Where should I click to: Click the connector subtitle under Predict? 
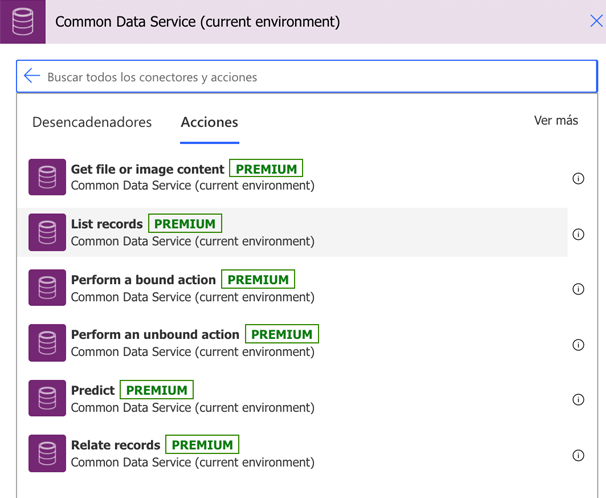pyautogui.click(x=192, y=408)
